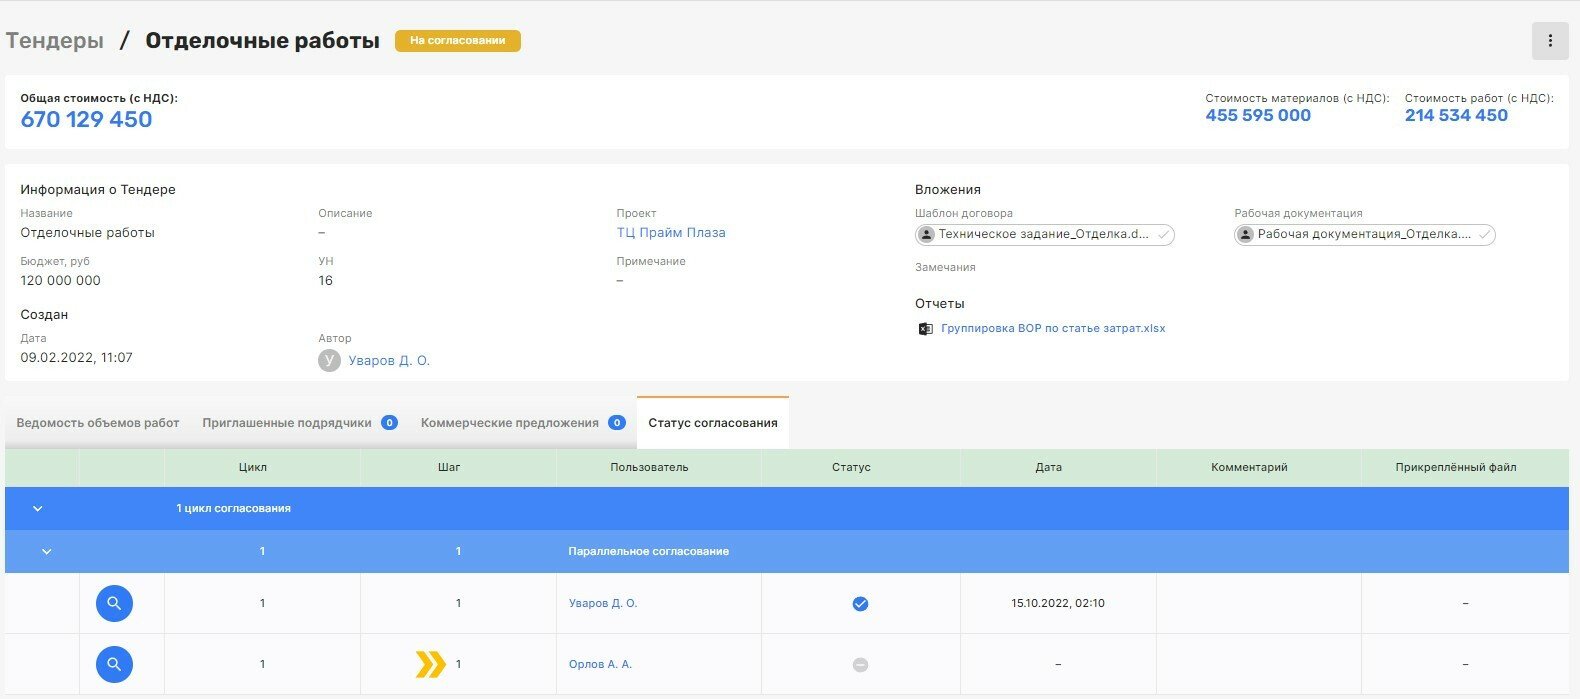Viewport: 1580px width, 699px height.
Task: Click the blue approved checkmark status icon
Action: coord(860,604)
